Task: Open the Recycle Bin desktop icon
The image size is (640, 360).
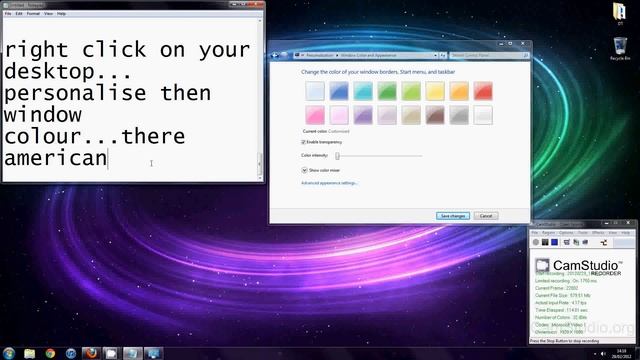Action: [620, 49]
